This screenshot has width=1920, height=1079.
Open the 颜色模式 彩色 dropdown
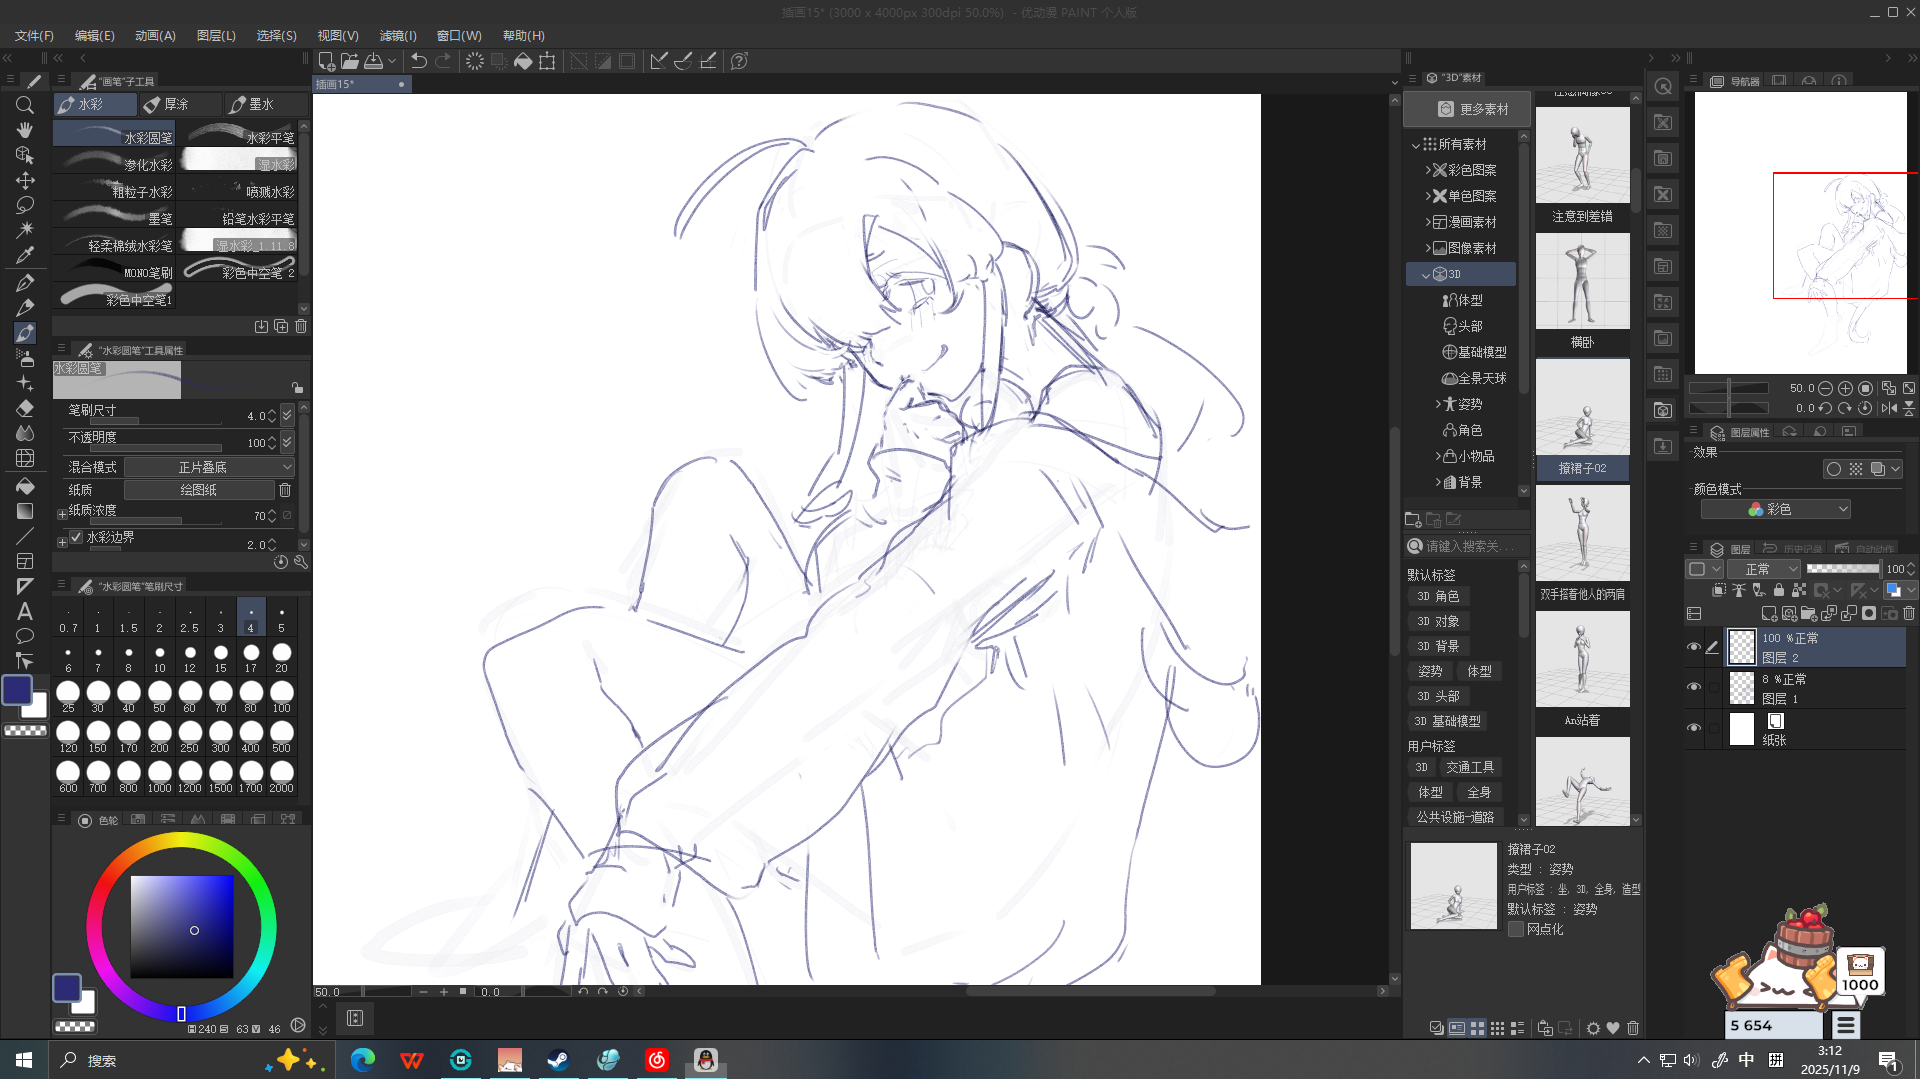1775,510
